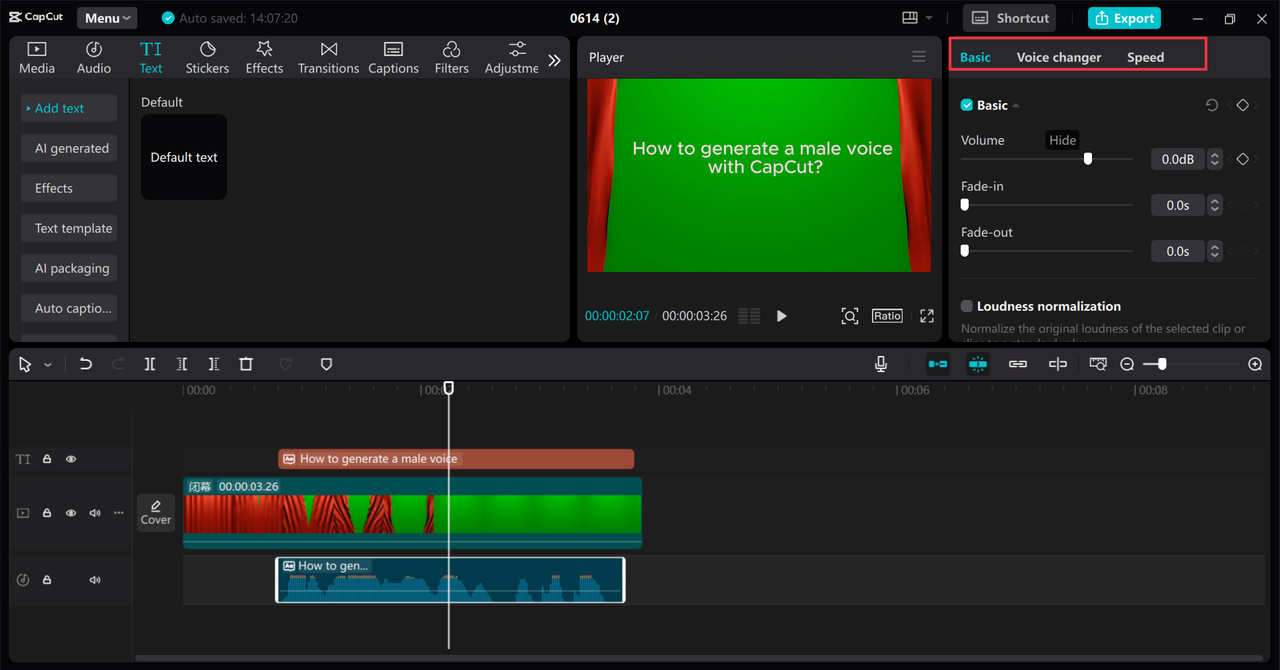Viewport: 1280px width, 670px height.
Task: Open the Effects tab in top toolbar
Action: pos(264,58)
